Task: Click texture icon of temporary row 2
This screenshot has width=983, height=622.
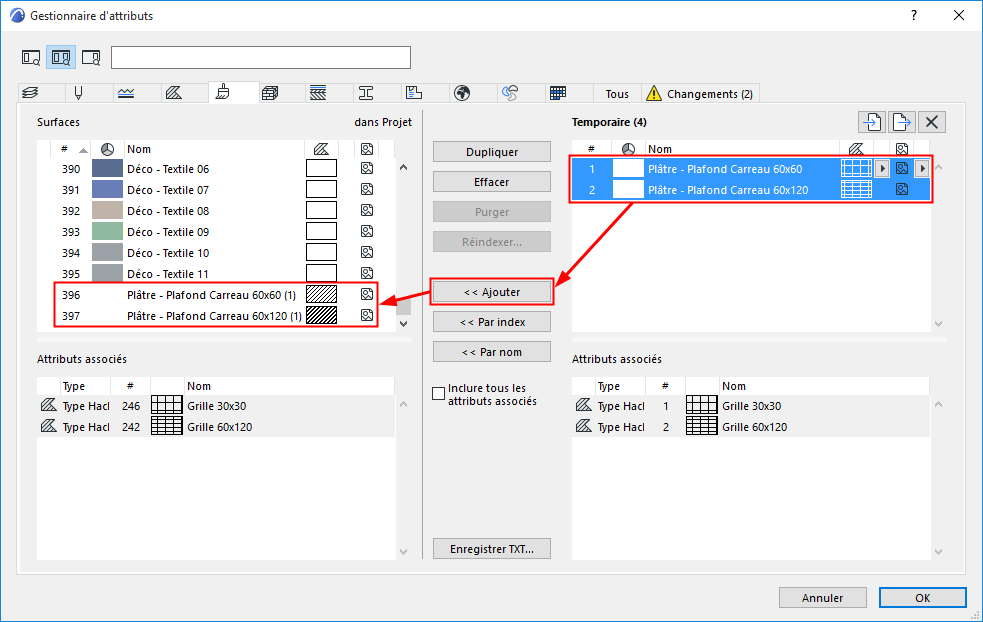Action: coord(902,189)
